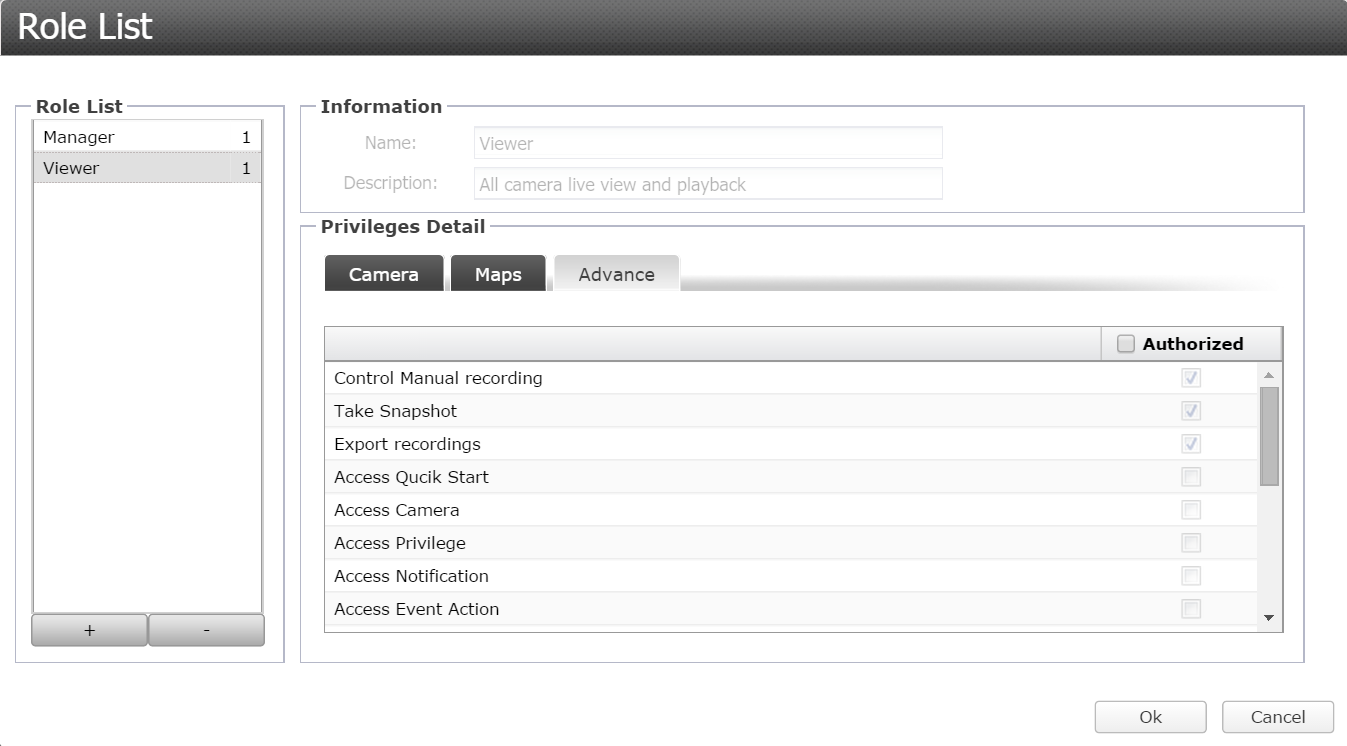
Task: Select the Manager role
Action: click(x=147, y=137)
